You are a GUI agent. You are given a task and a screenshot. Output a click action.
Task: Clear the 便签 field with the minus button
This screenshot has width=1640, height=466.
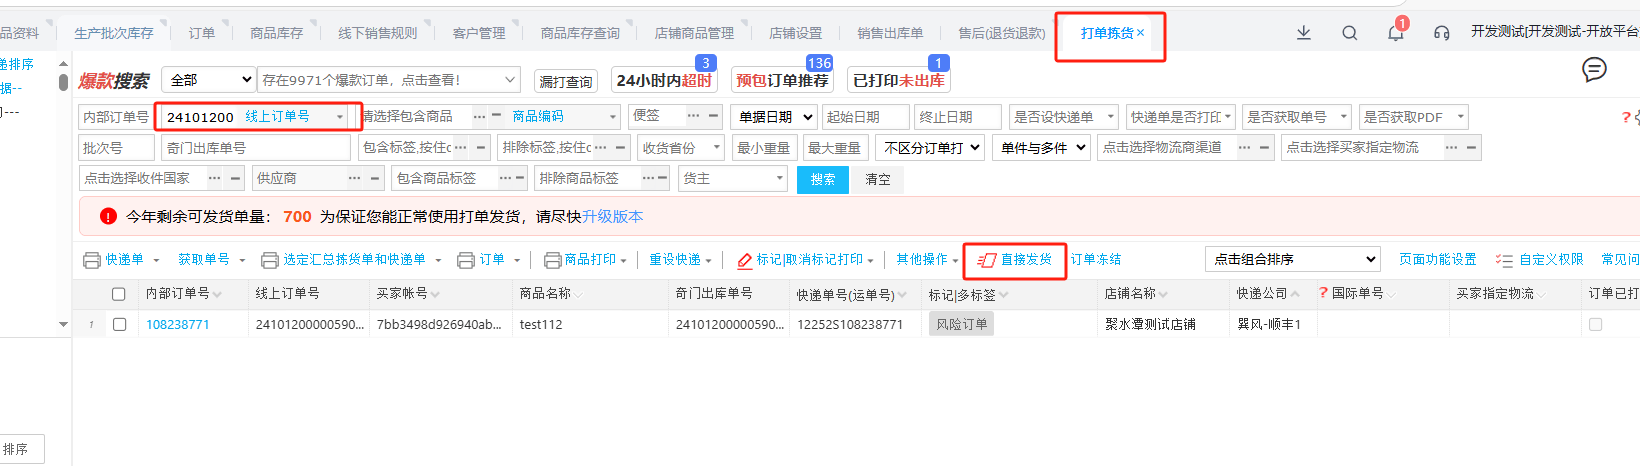(x=713, y=116)
